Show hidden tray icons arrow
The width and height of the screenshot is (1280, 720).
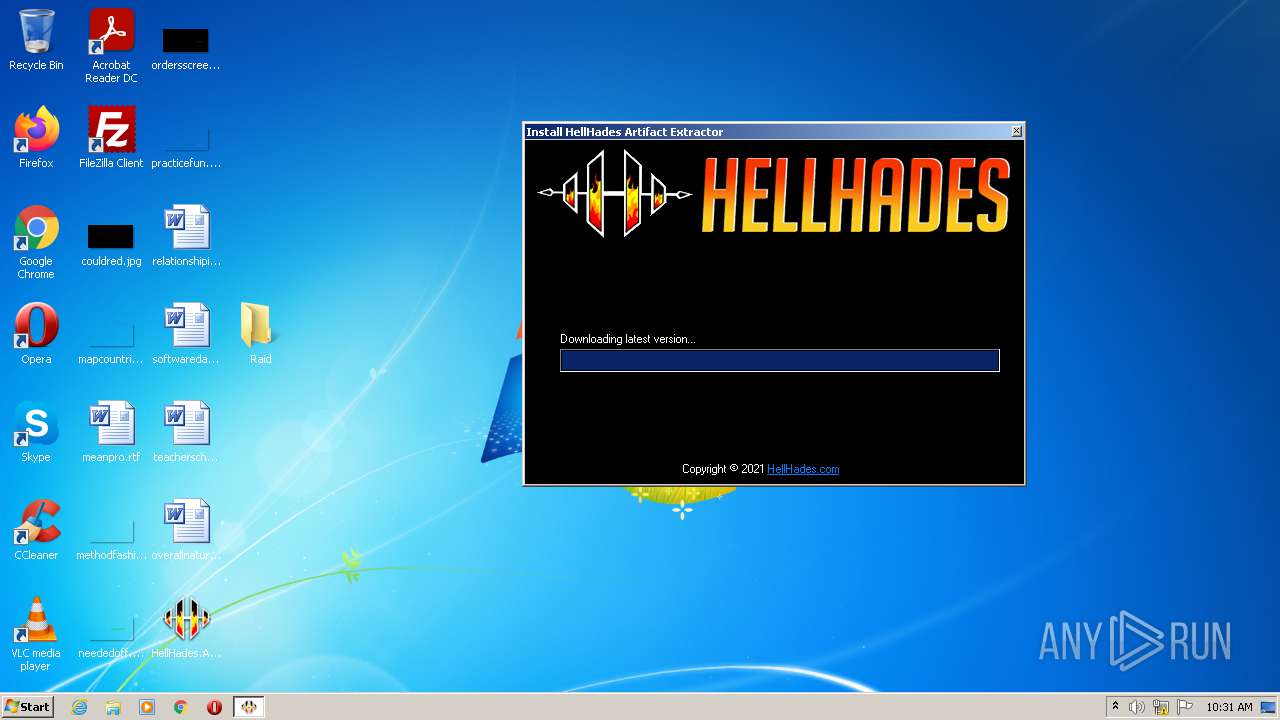(1115, 707)
